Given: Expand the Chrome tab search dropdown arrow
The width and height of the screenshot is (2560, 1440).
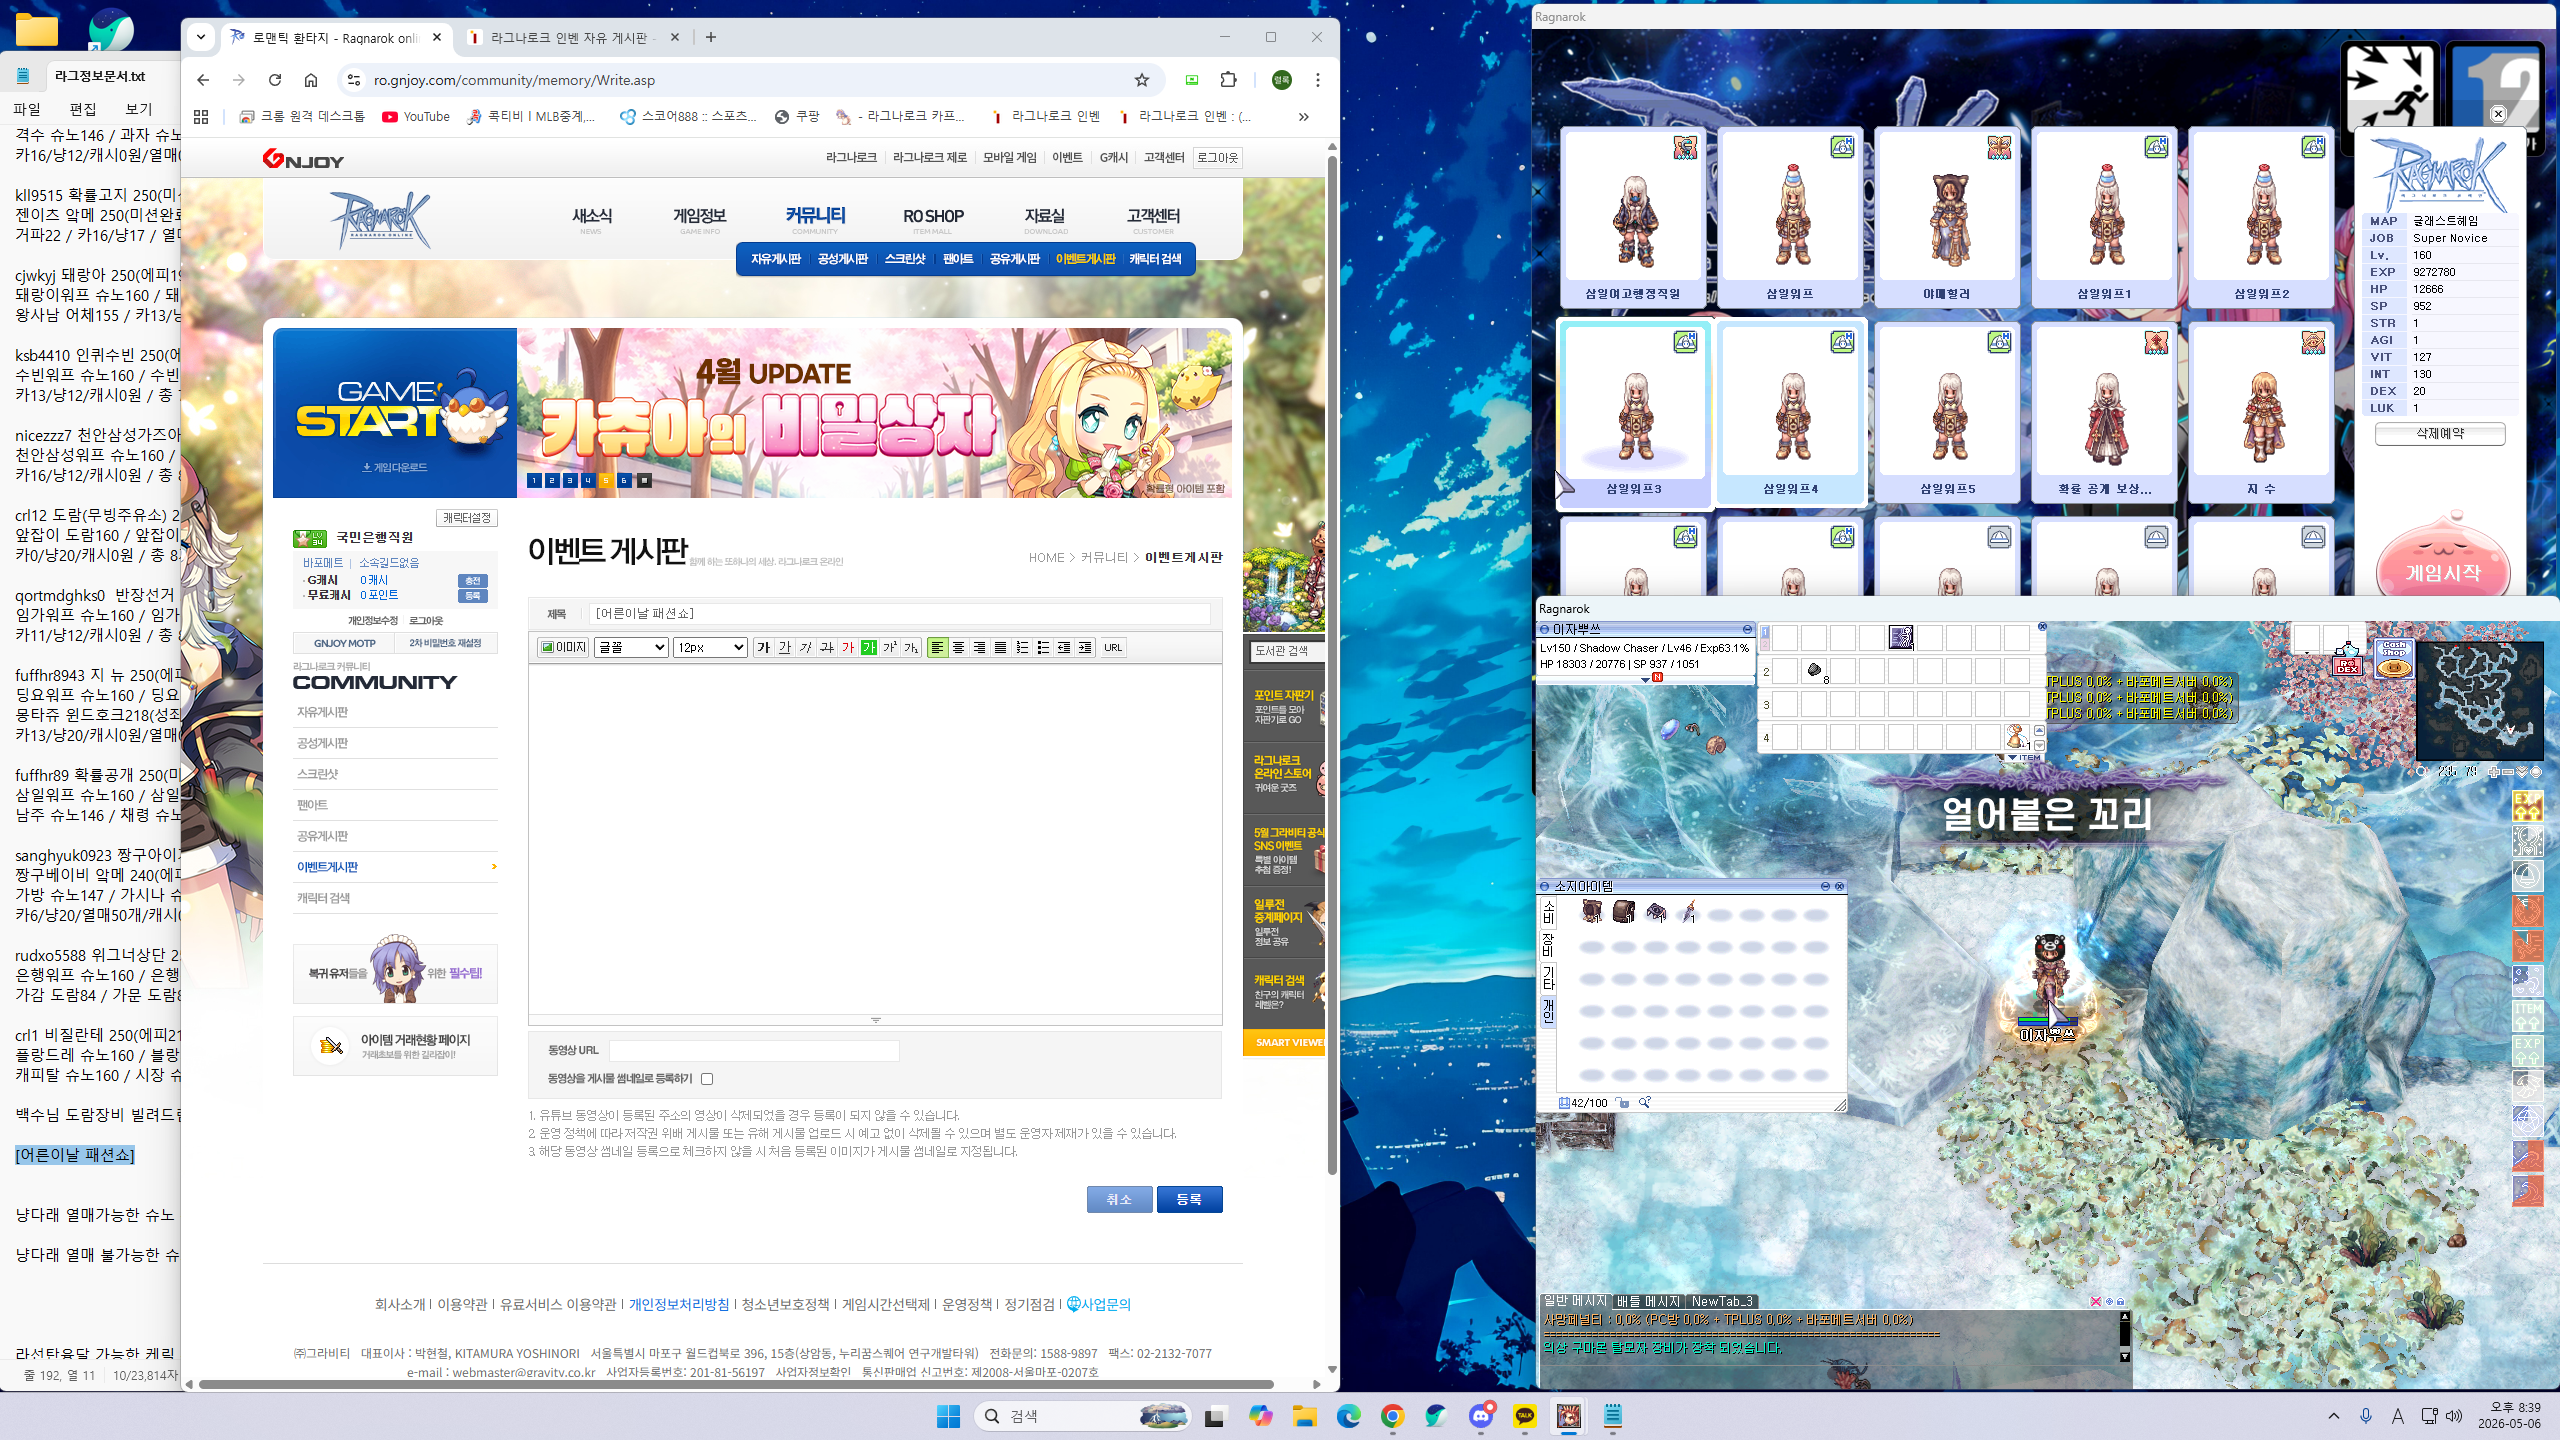Looking at the screenshot, I should click(201, 37).
